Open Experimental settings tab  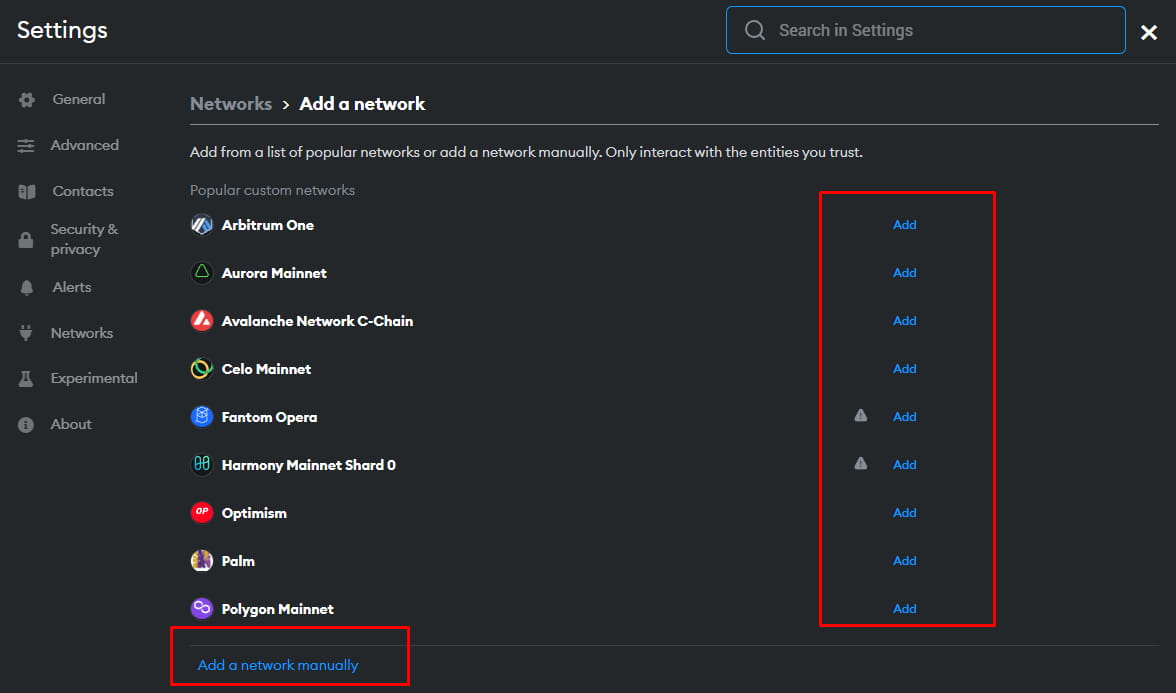[94, 378]
